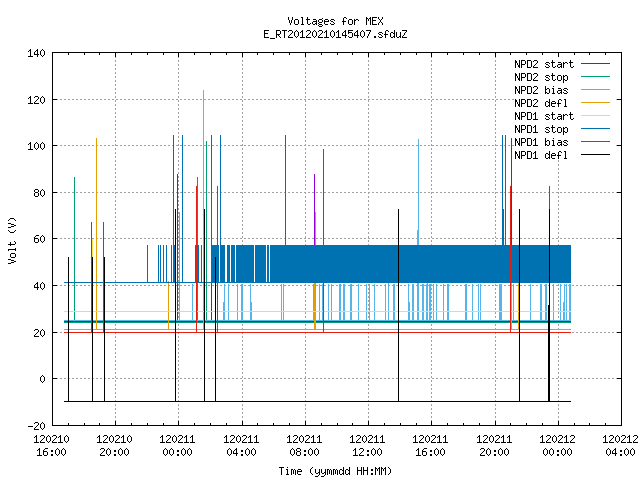Click the 'NPD2 stop' legend label
This screenshot has height=480, width=640.
tap(541, 77)
